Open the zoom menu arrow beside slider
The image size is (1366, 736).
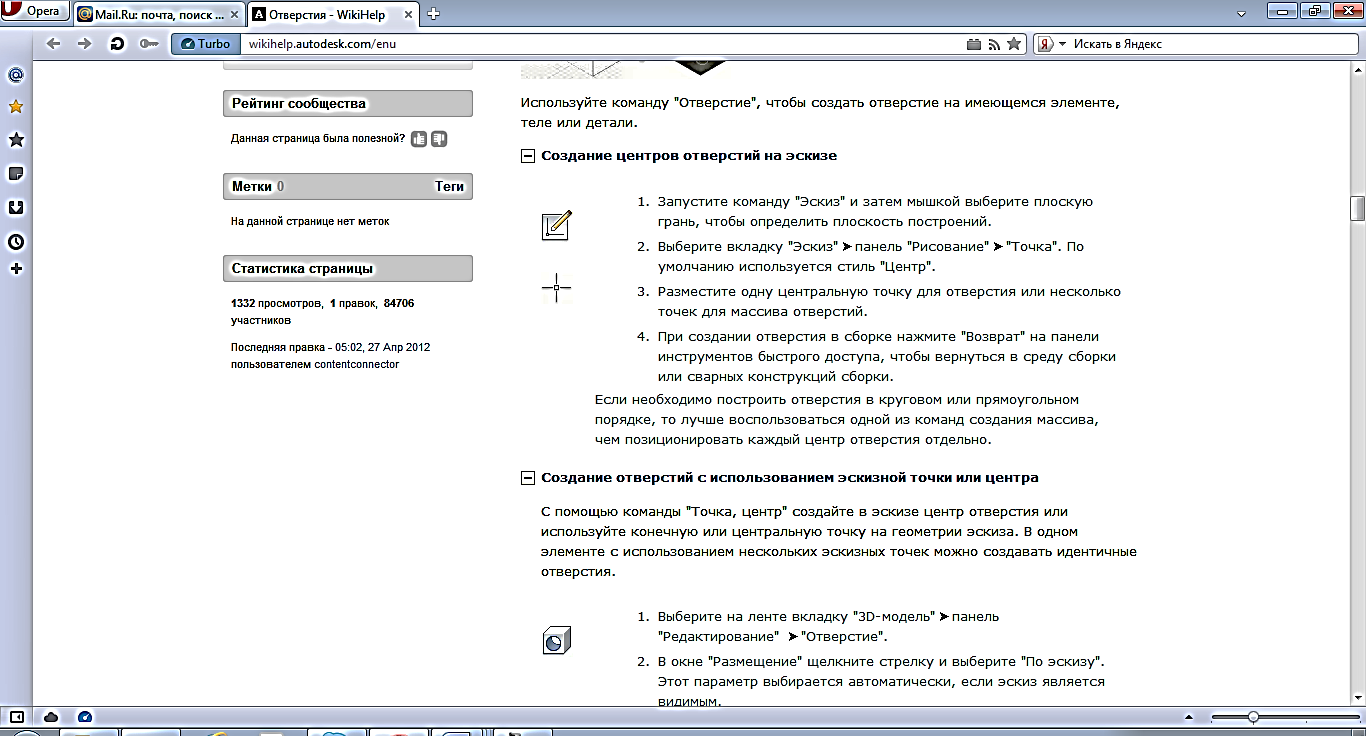(1188, 717)
